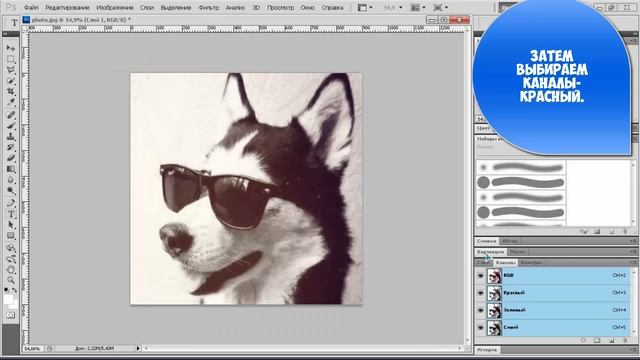Image resolution: width=640 pixels, height=360 pixels.
Task: Select the Clone Stamp tool
Action: (11, 136)
